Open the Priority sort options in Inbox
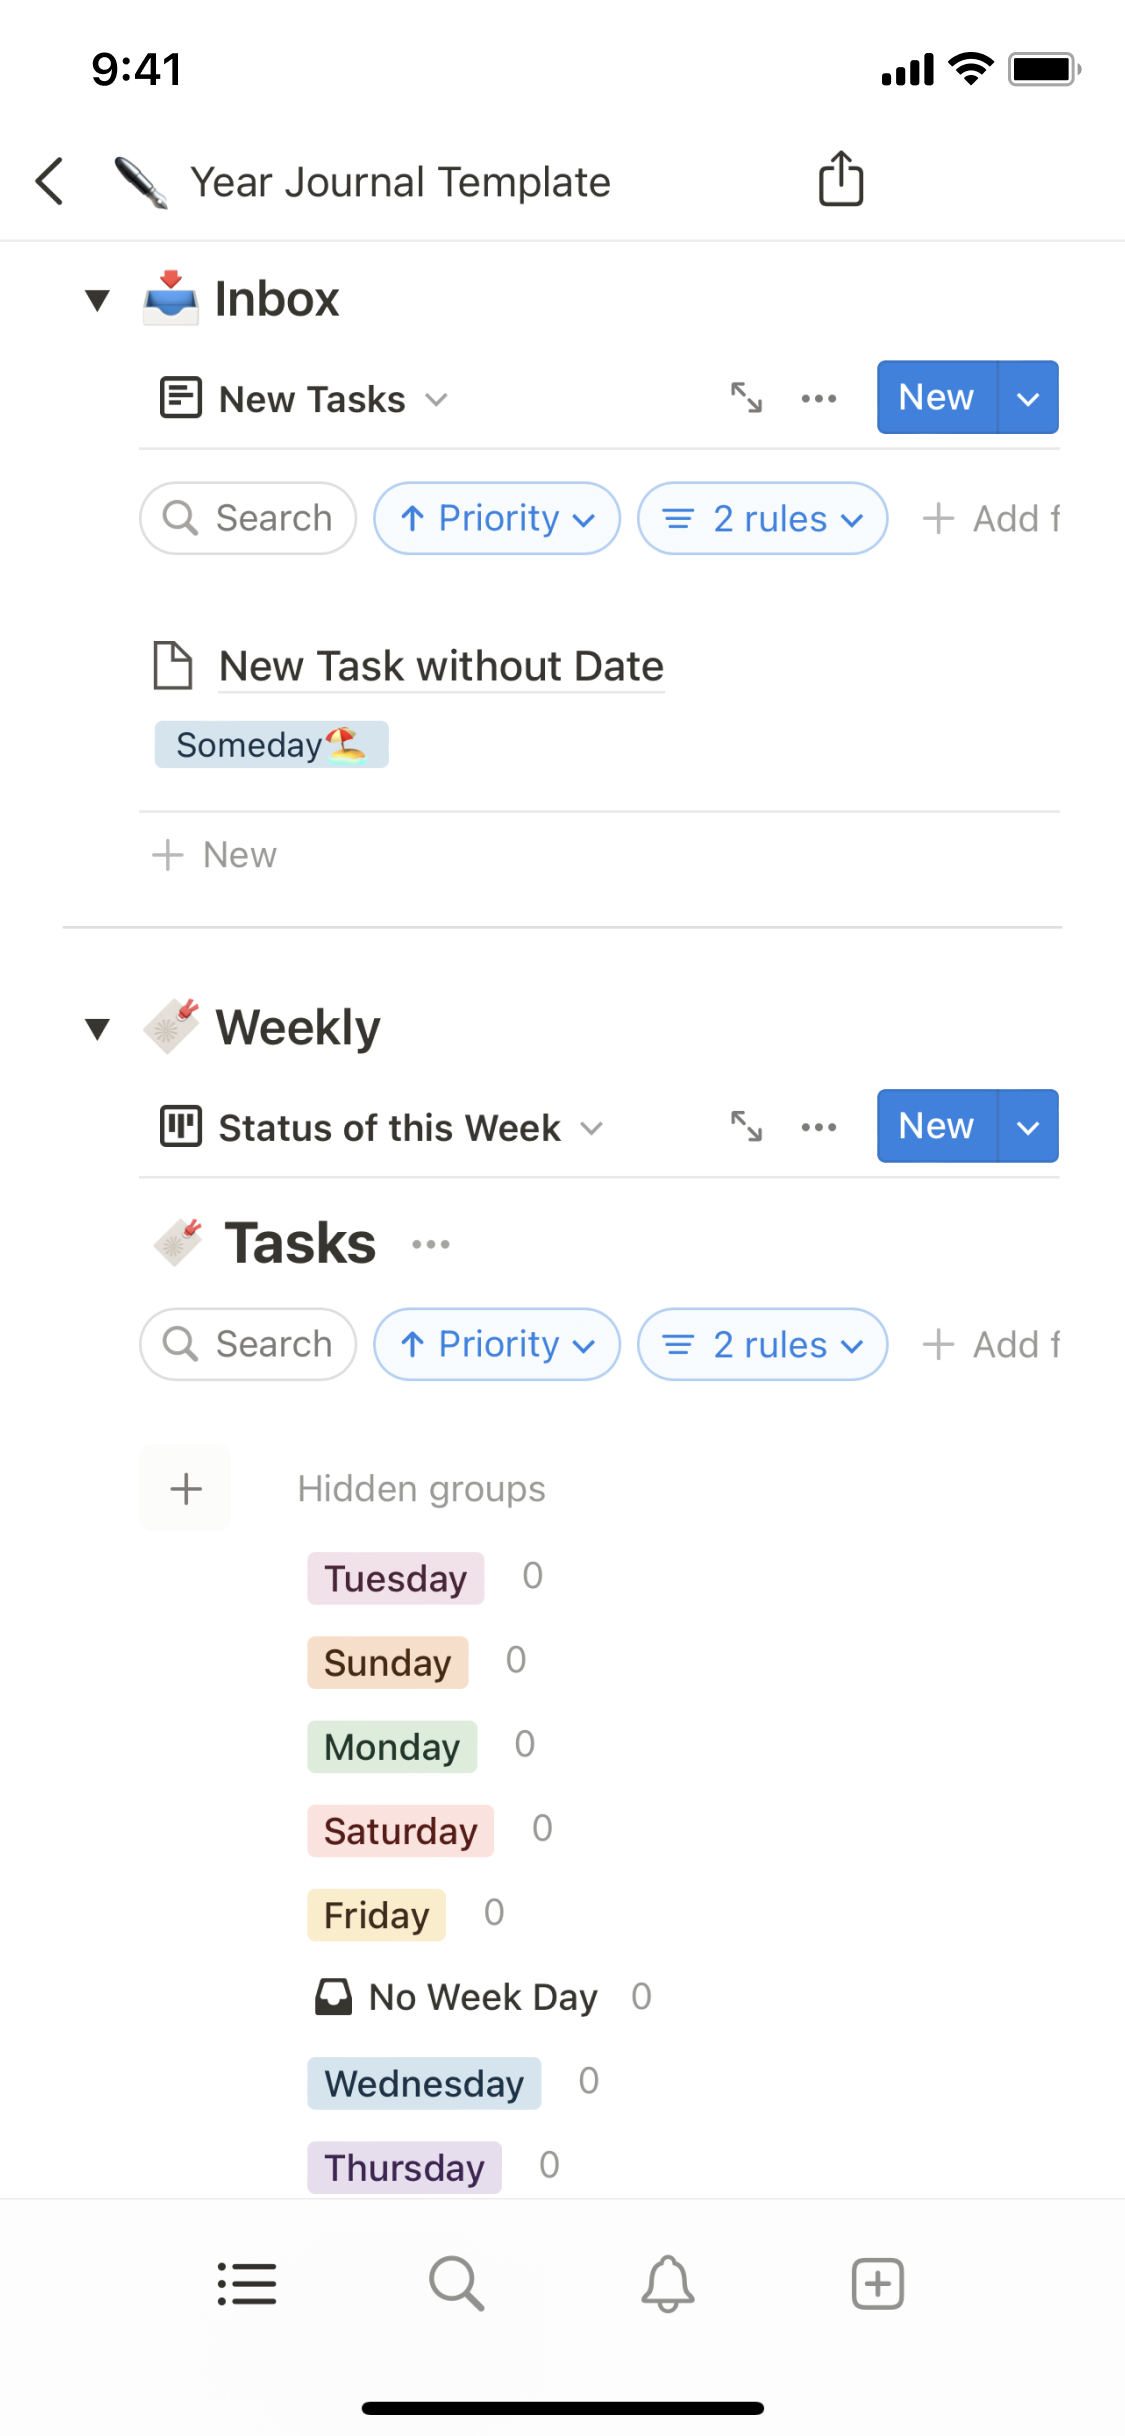 click(497, 518)
